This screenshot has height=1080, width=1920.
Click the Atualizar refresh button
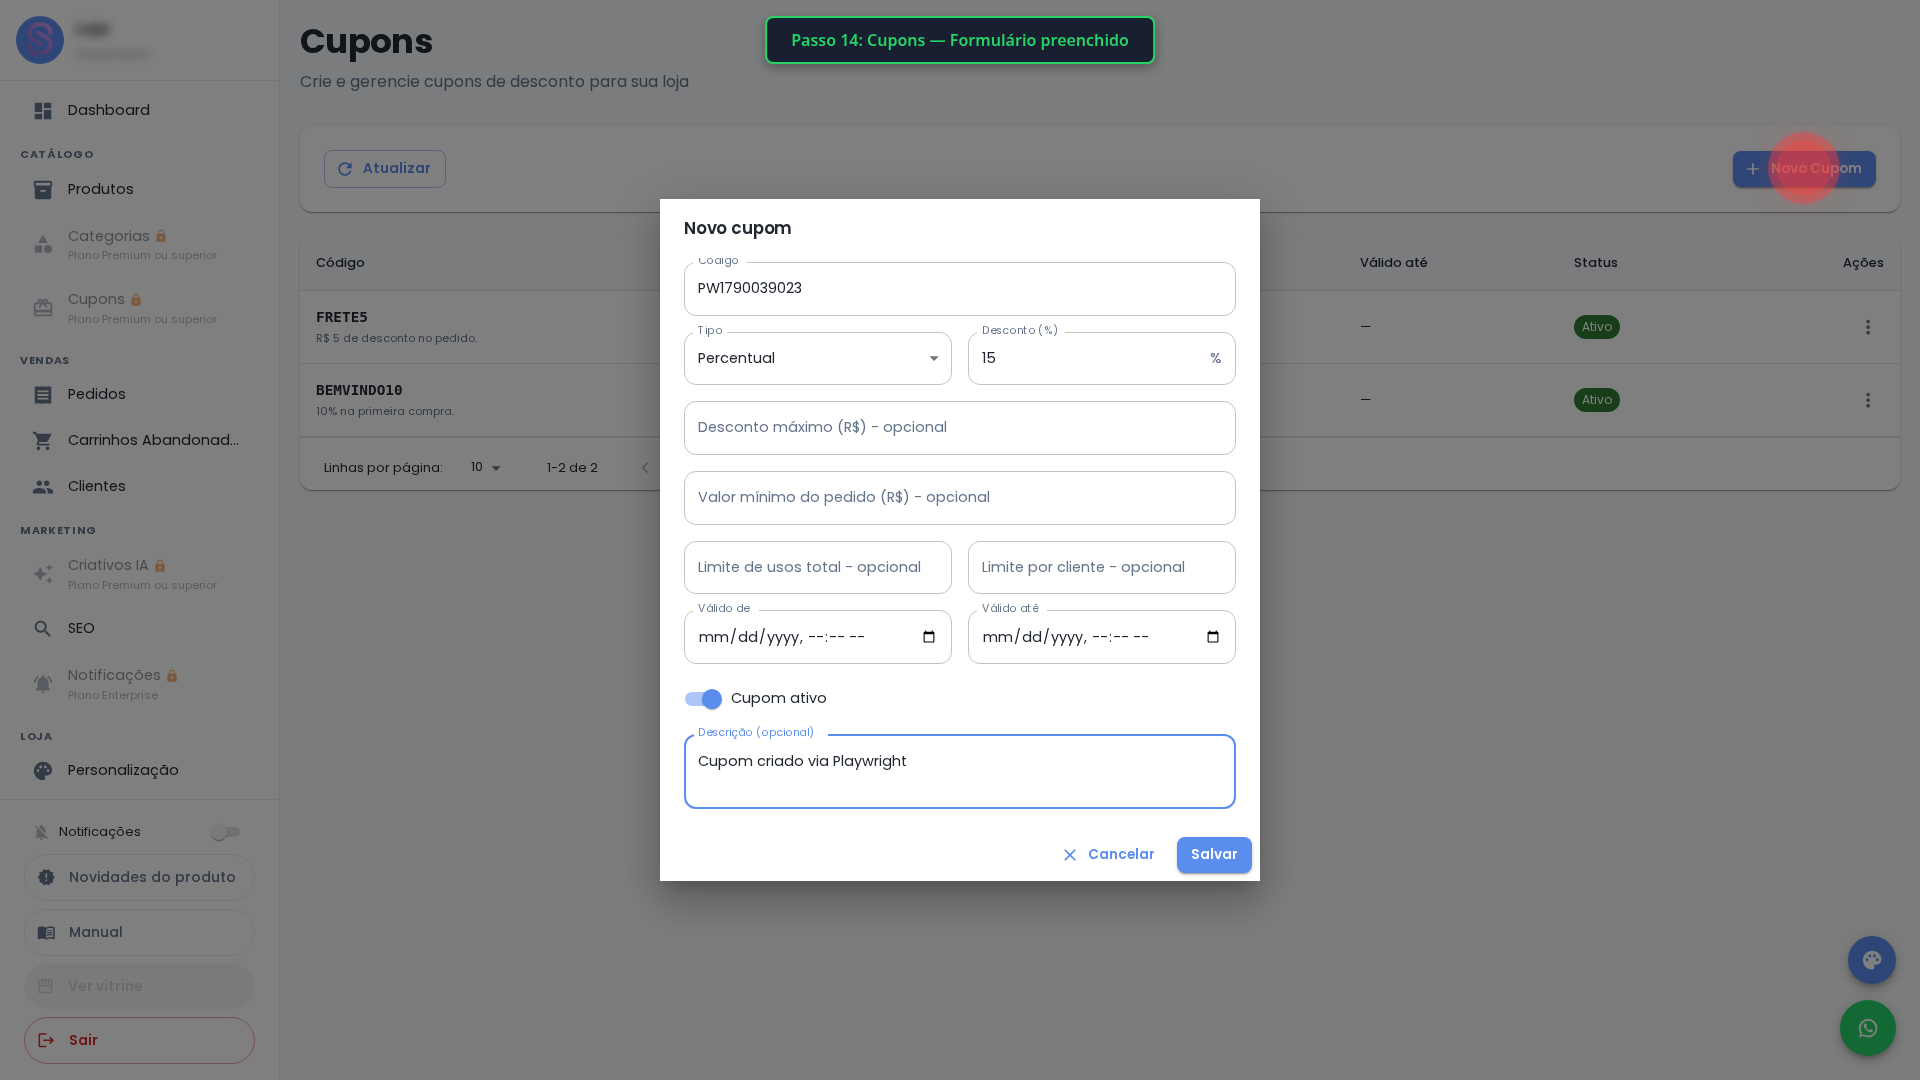coord(385,169)
